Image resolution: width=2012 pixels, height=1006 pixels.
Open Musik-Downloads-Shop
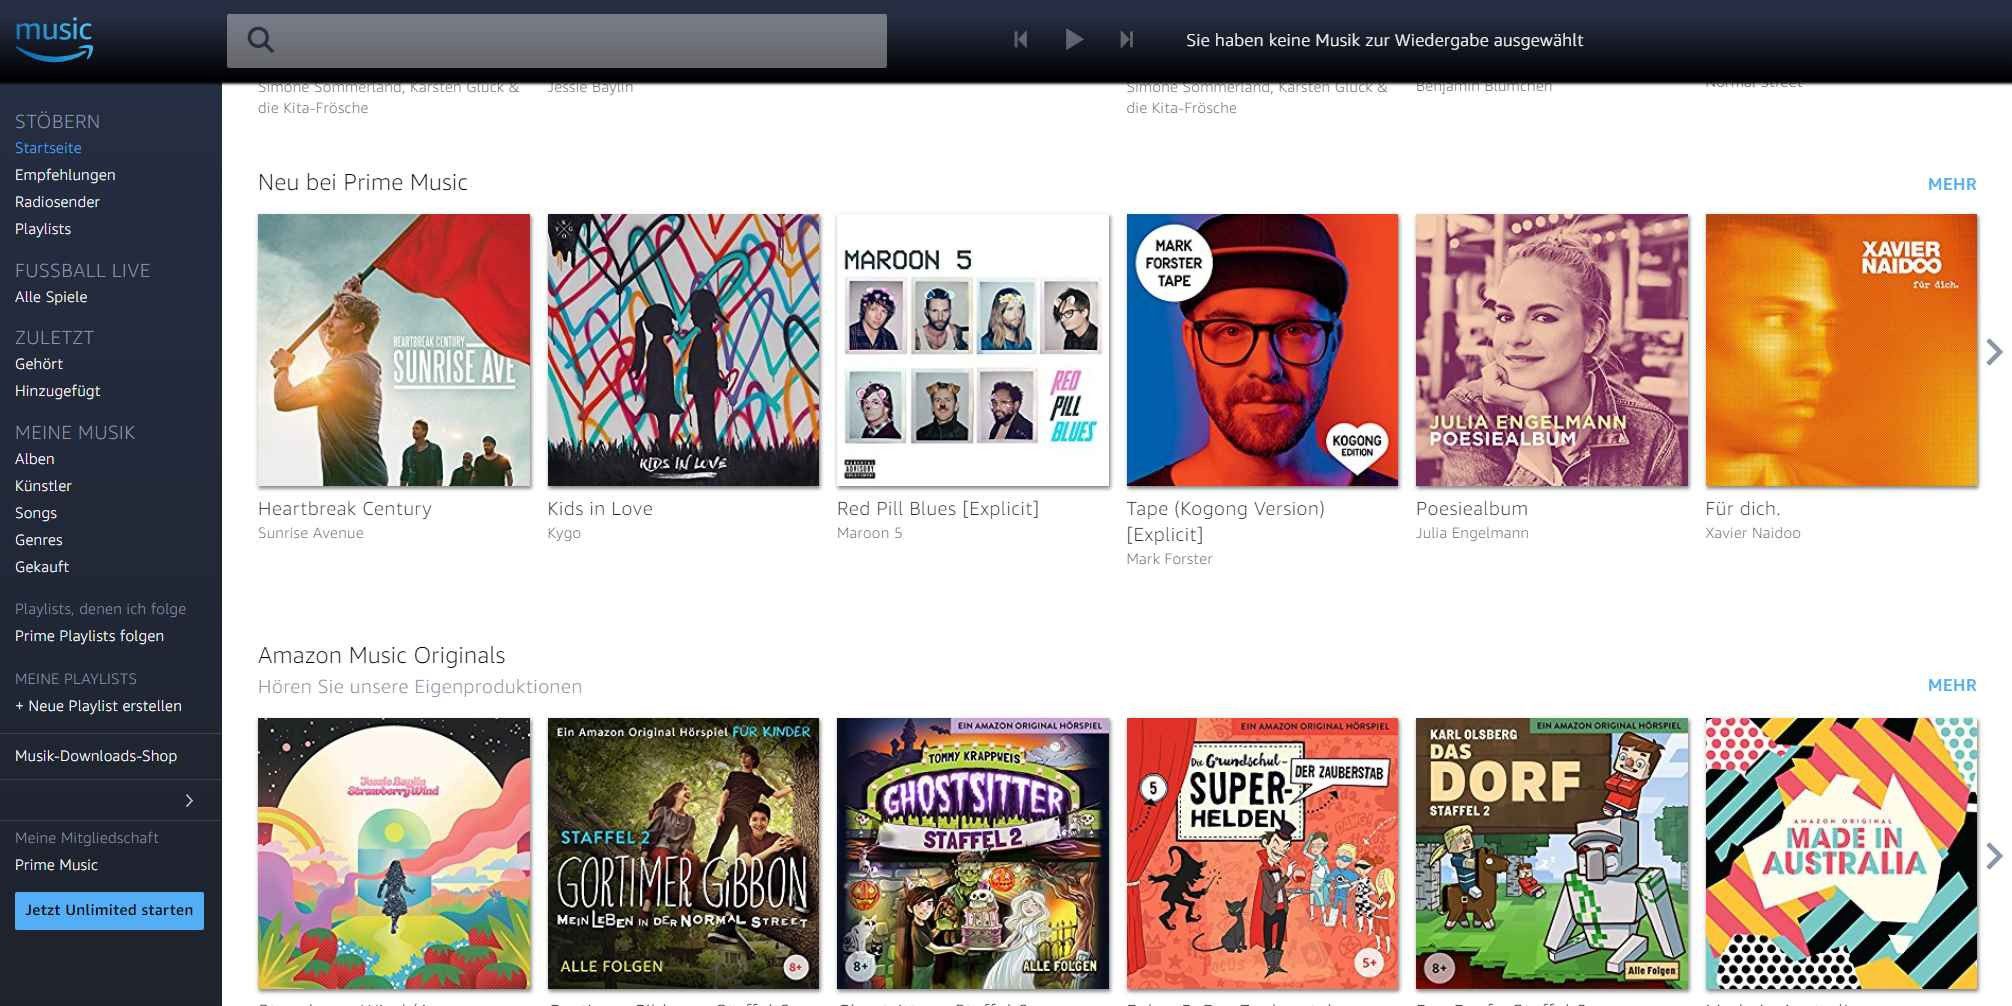tap(96, 756)
